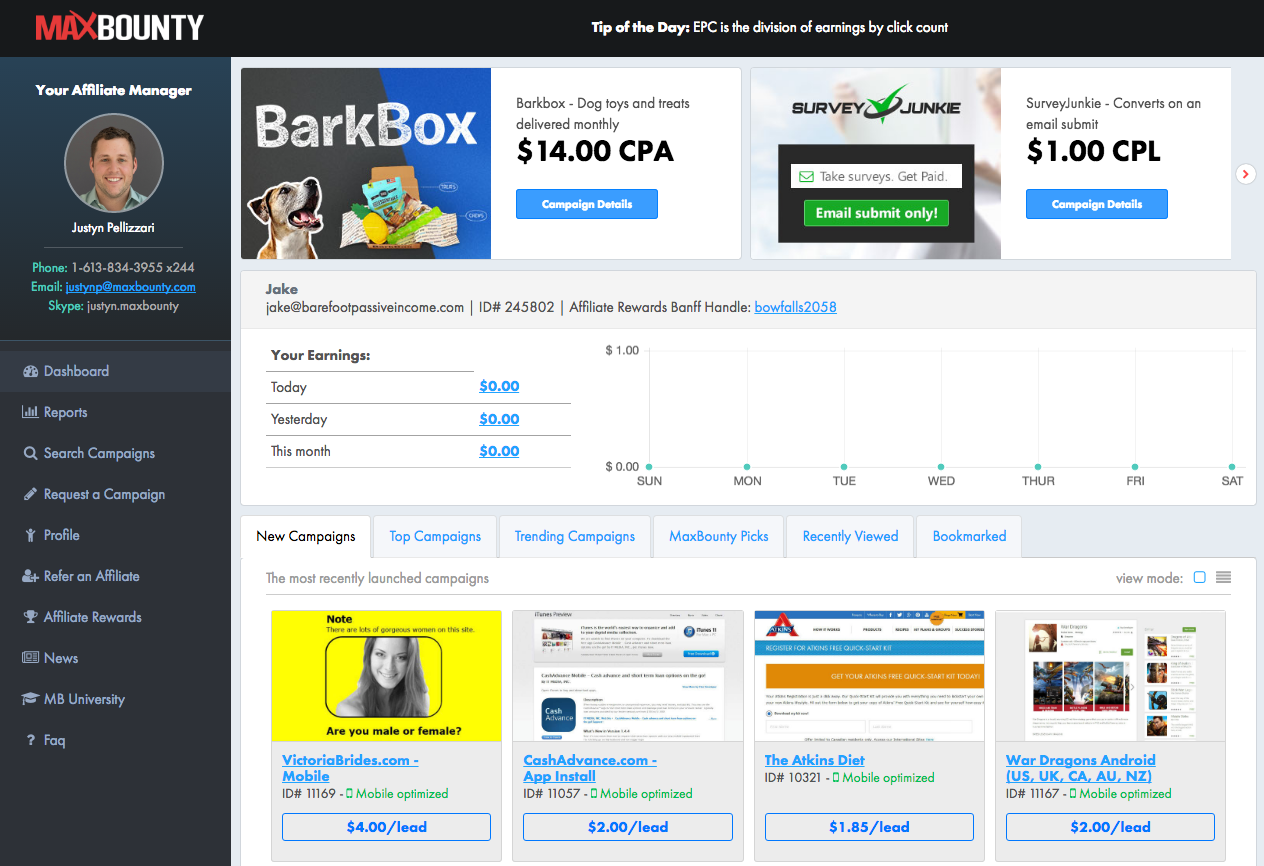Screen dimensions: 1264x866
Task: Advance featured campaigns with the red arrow
Action: [x=1245, y=174]
